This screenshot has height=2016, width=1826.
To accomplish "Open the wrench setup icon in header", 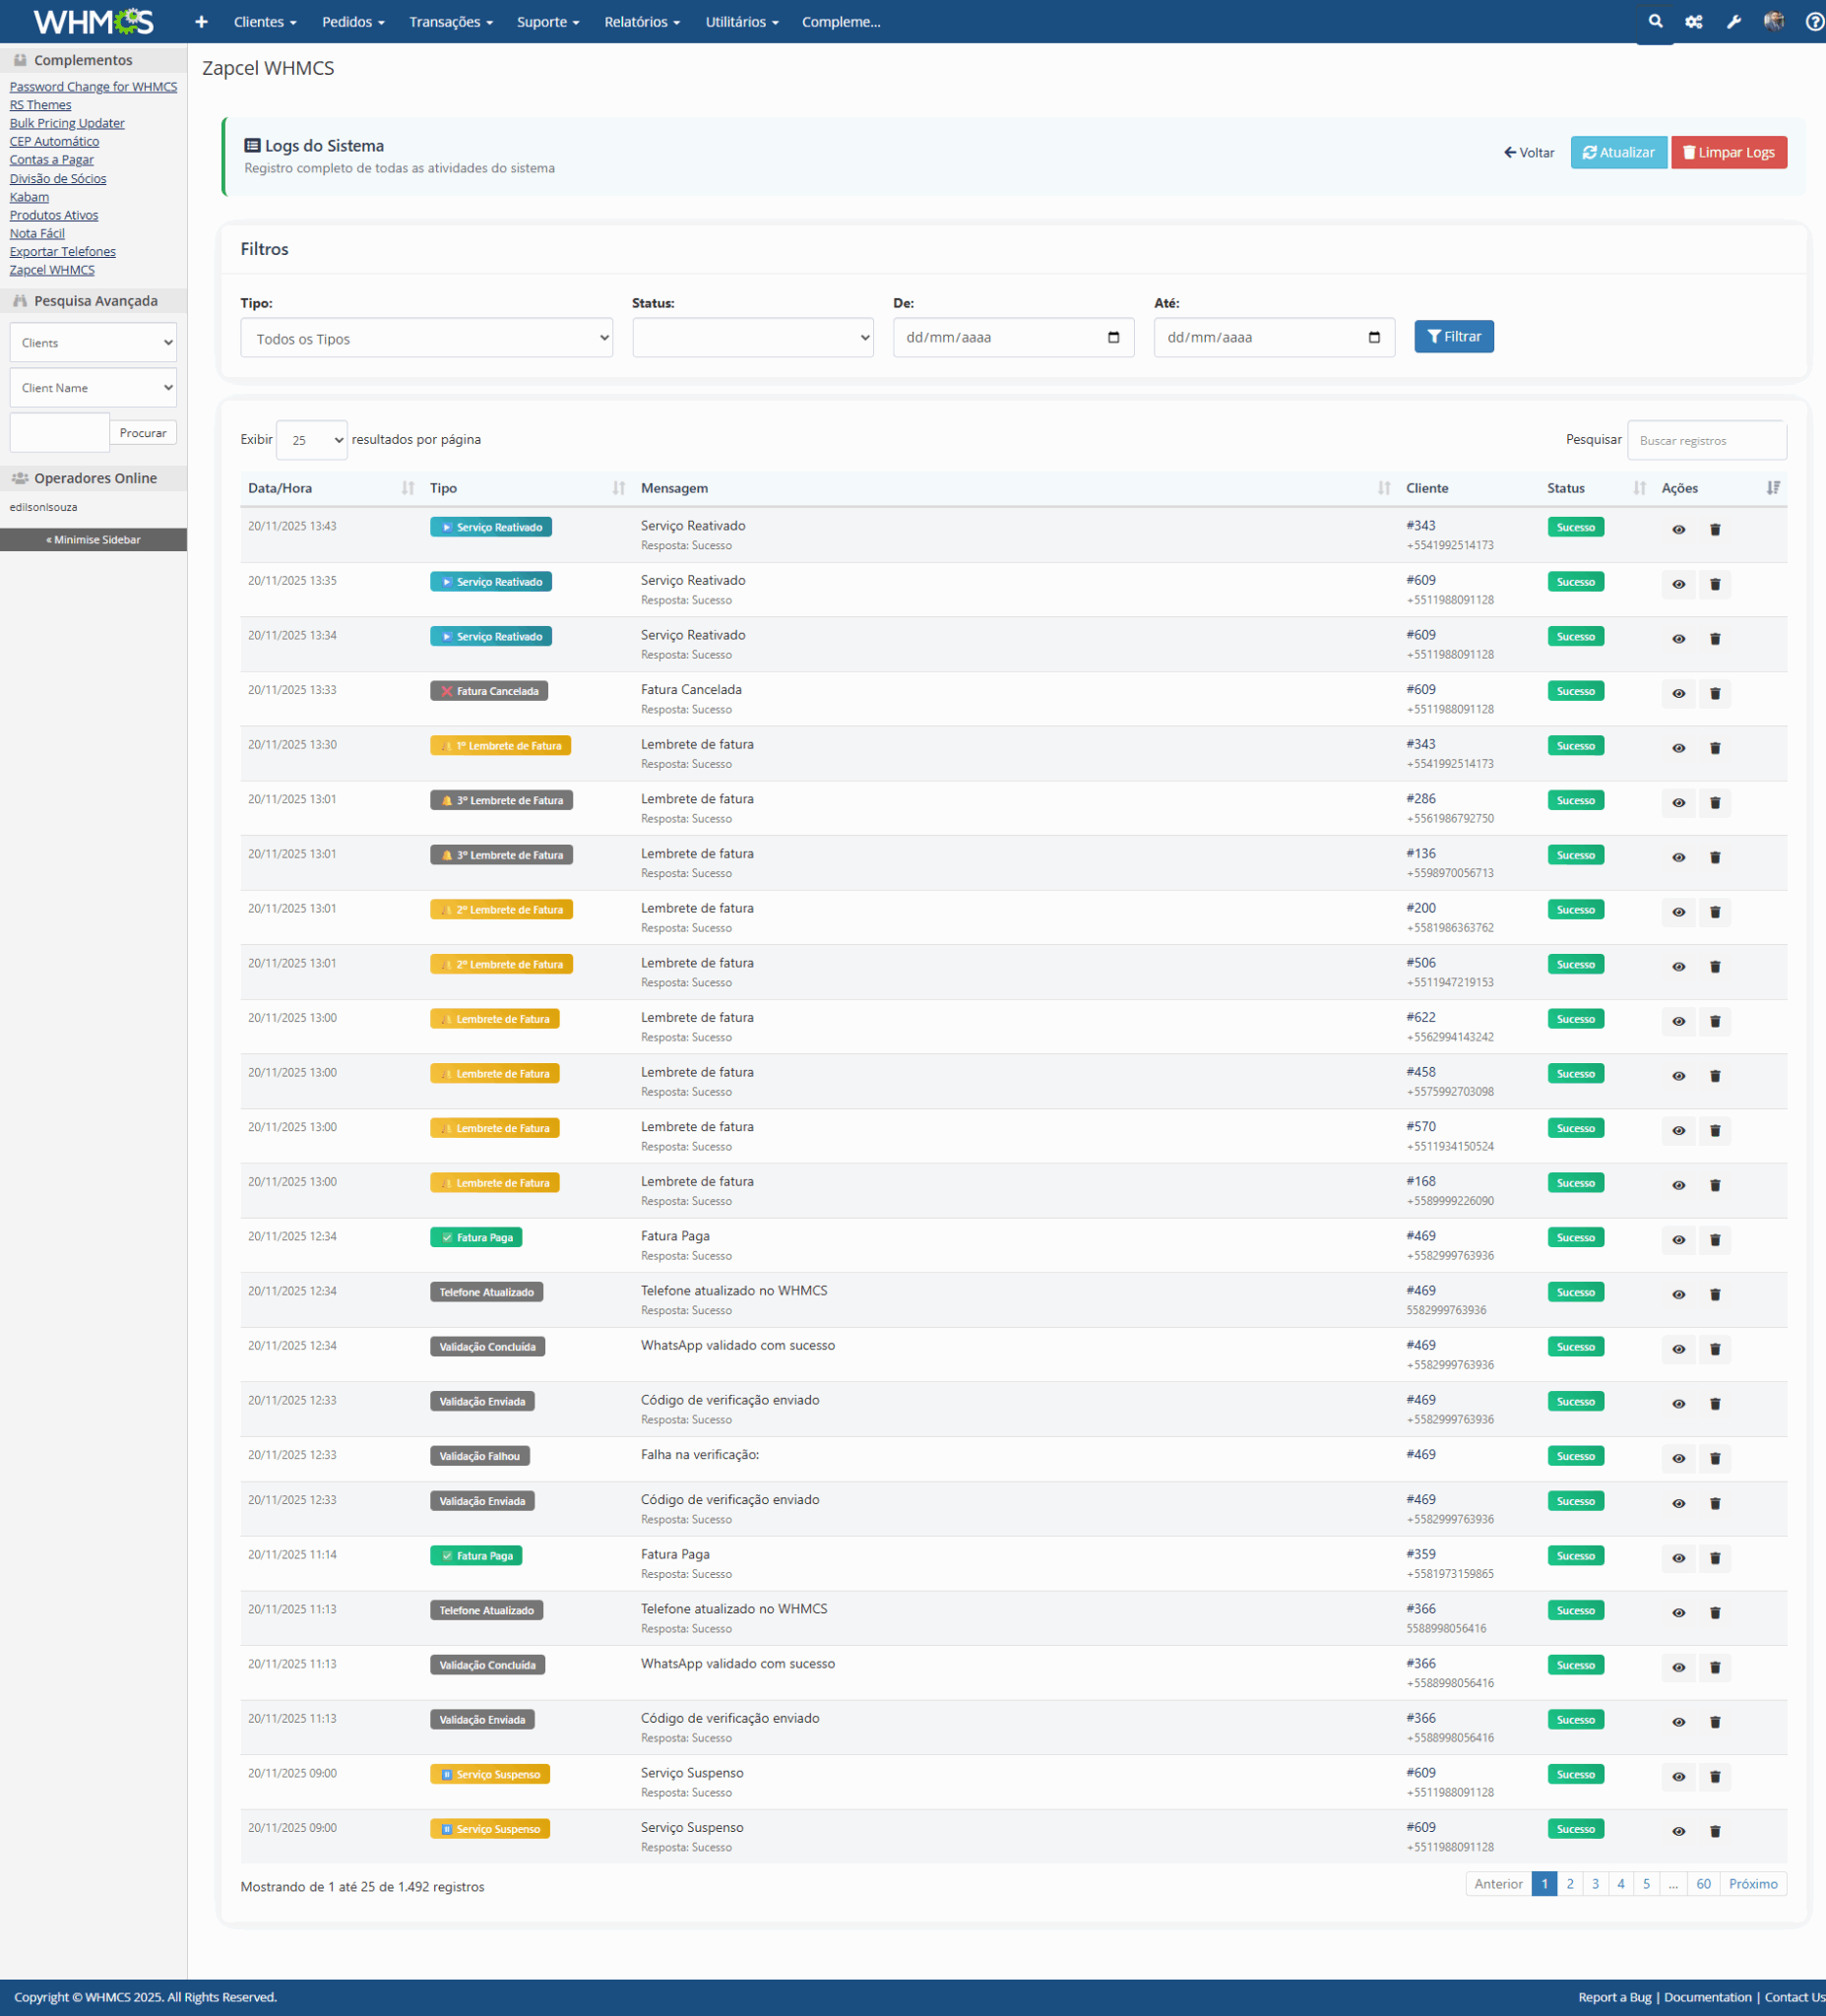I will 1733,22.
